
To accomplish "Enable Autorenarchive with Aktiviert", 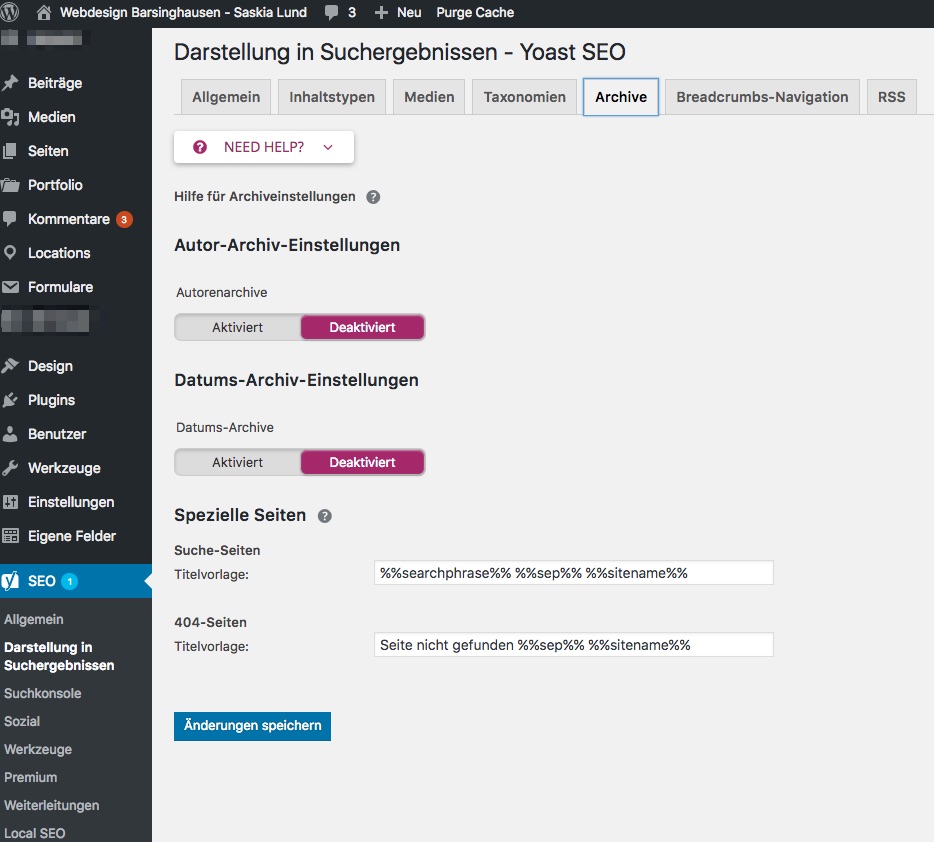I will pyautogui.click(x=237, y=328).
